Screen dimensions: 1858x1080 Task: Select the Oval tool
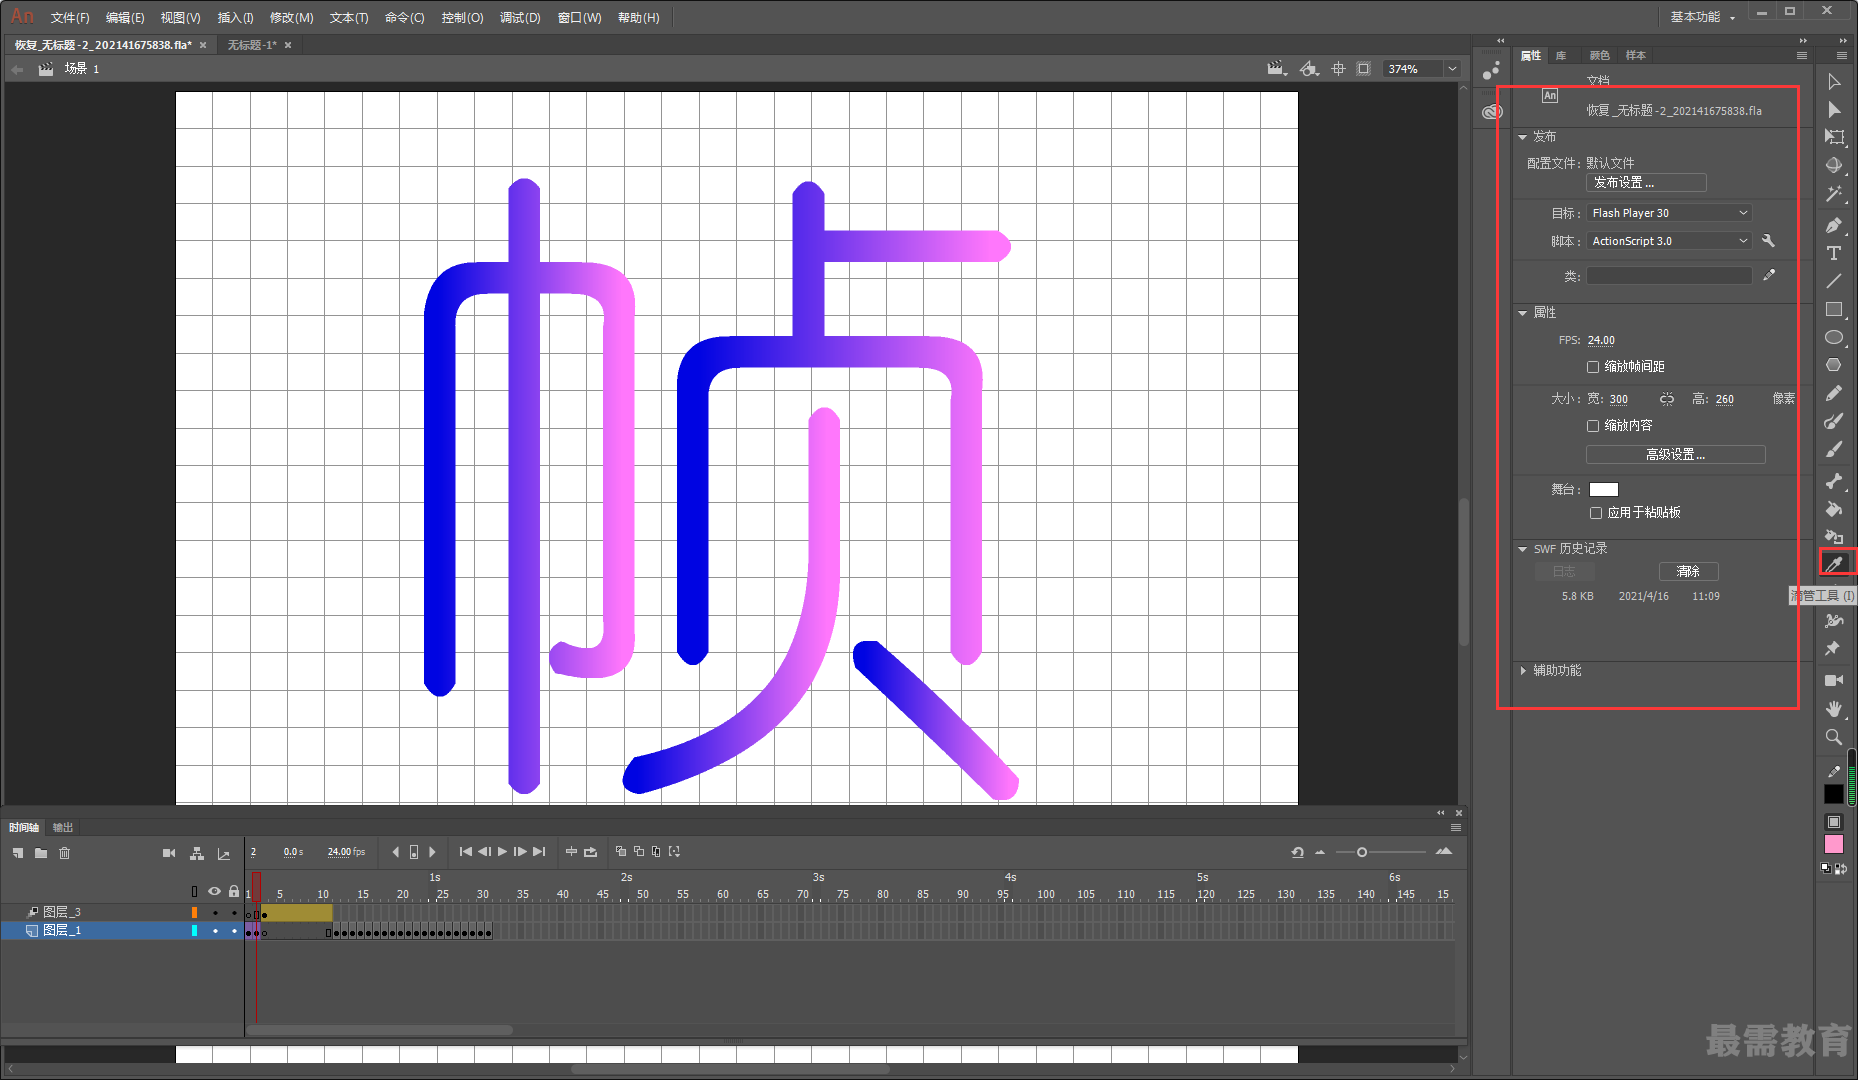(x=1833, y=337)
